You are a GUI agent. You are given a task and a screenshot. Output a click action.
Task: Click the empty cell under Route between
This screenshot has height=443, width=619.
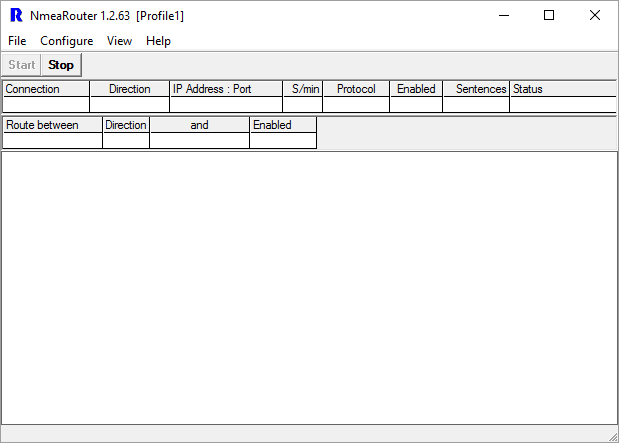pyautogui.click(x=53, y=141)
